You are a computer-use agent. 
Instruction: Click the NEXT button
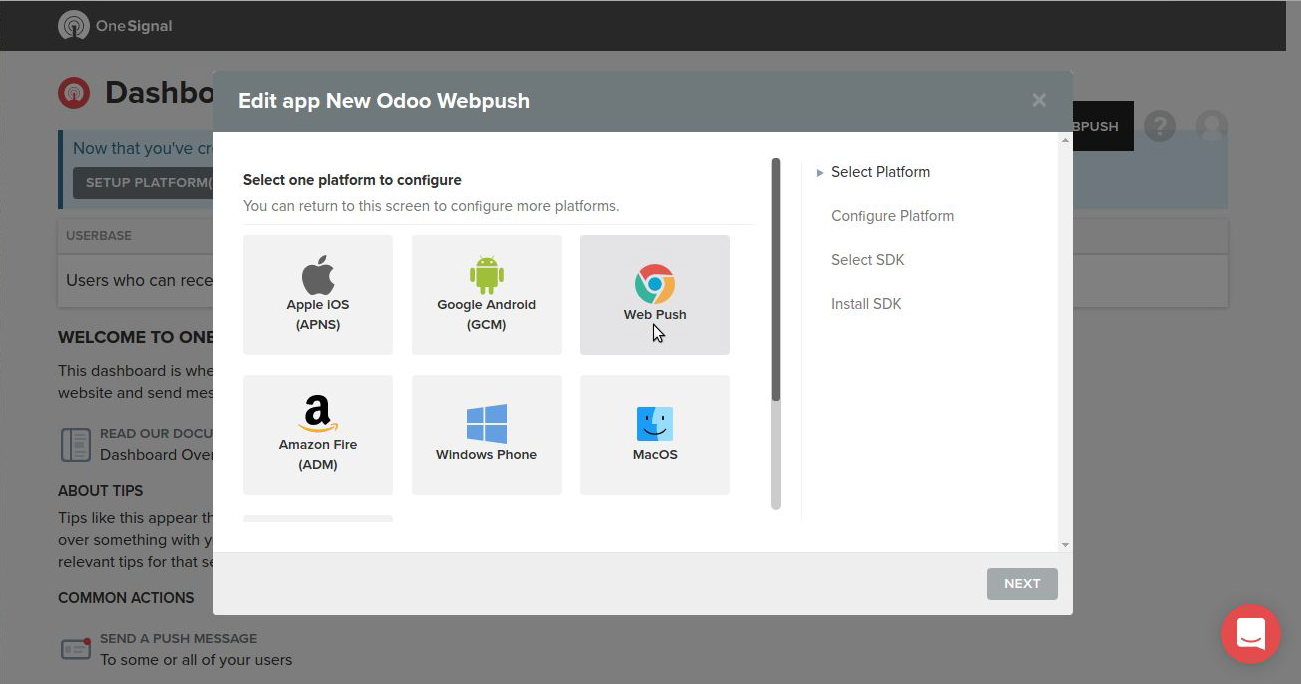pos(1022,584)
